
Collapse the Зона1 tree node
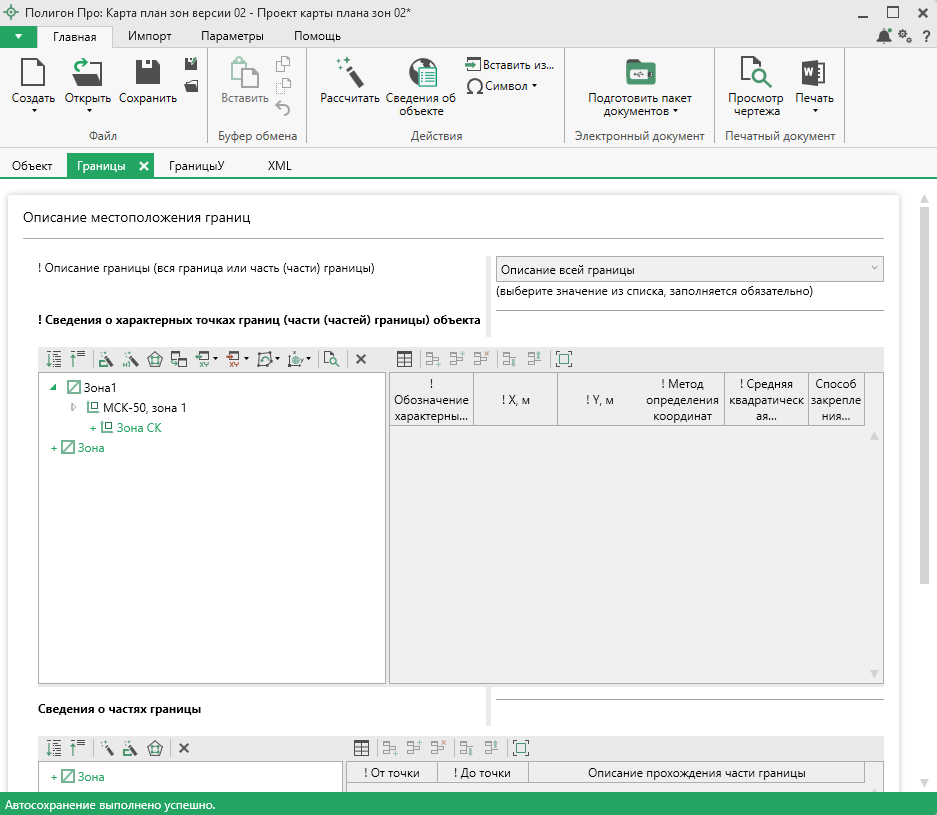(52, 387)
